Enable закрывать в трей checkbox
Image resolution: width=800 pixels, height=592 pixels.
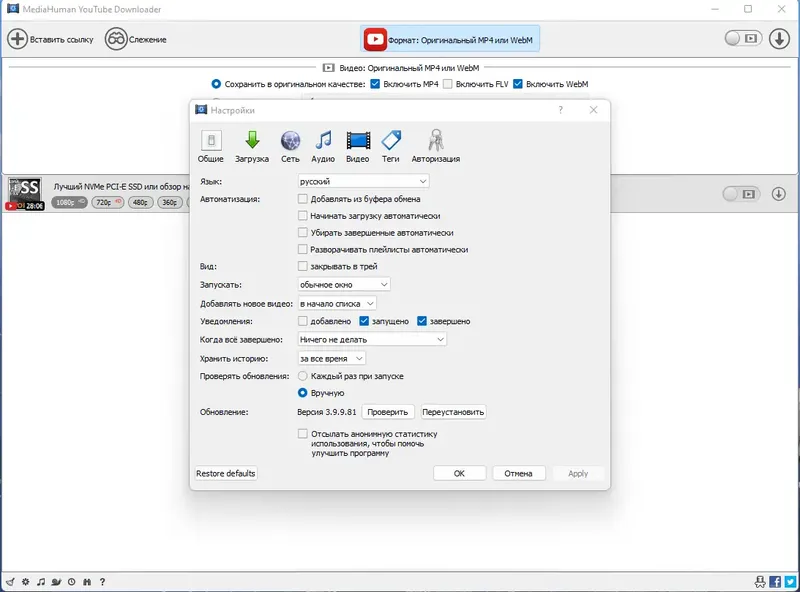[303, 266]
